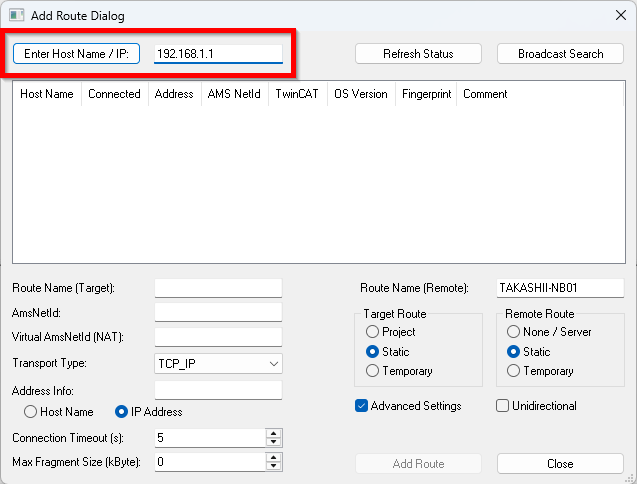Choose Project under Target Route
The image size is (637, 484).
click(373, 332)
